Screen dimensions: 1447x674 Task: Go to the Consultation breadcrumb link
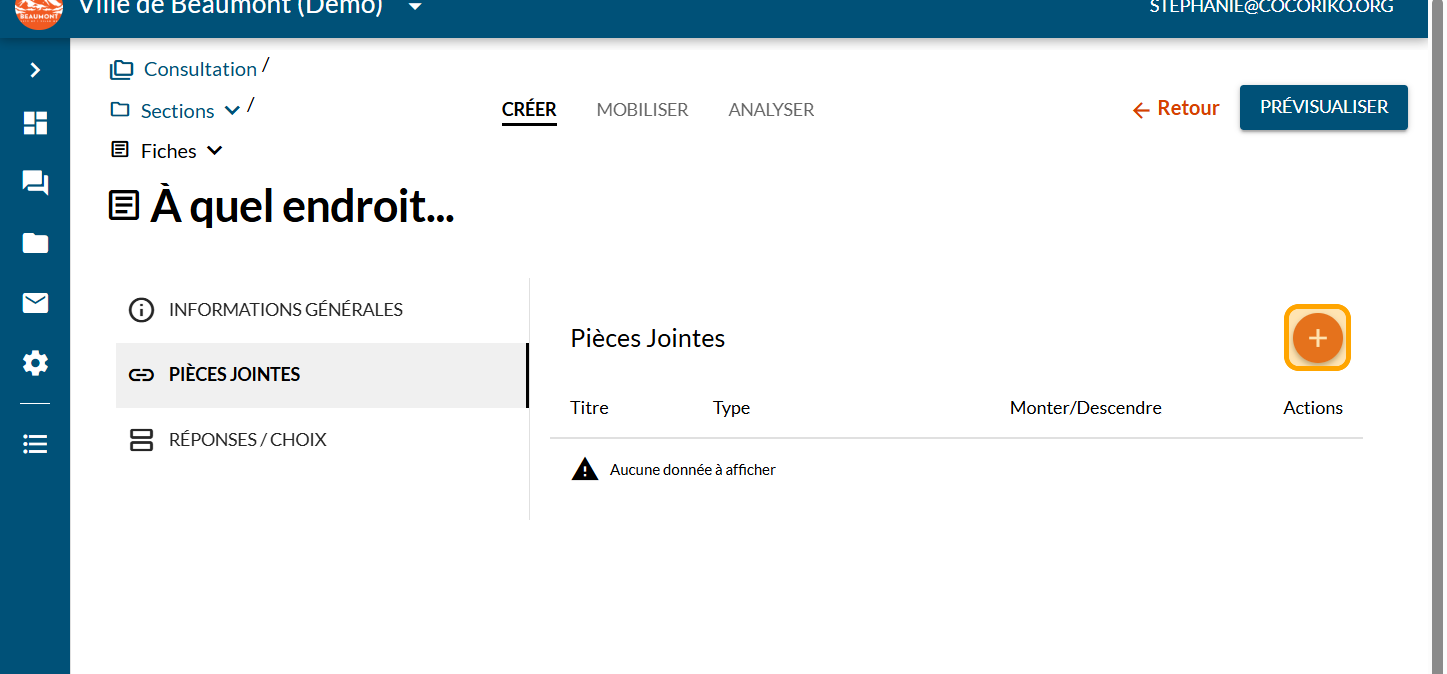tap(200, 69)
